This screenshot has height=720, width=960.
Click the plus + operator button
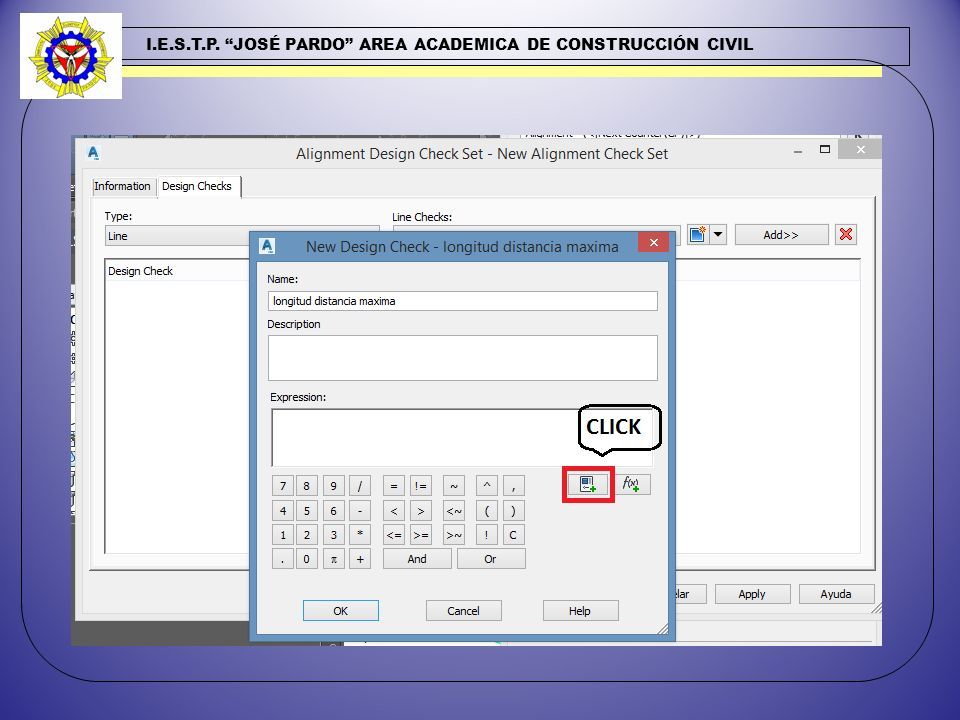point(360,559)
